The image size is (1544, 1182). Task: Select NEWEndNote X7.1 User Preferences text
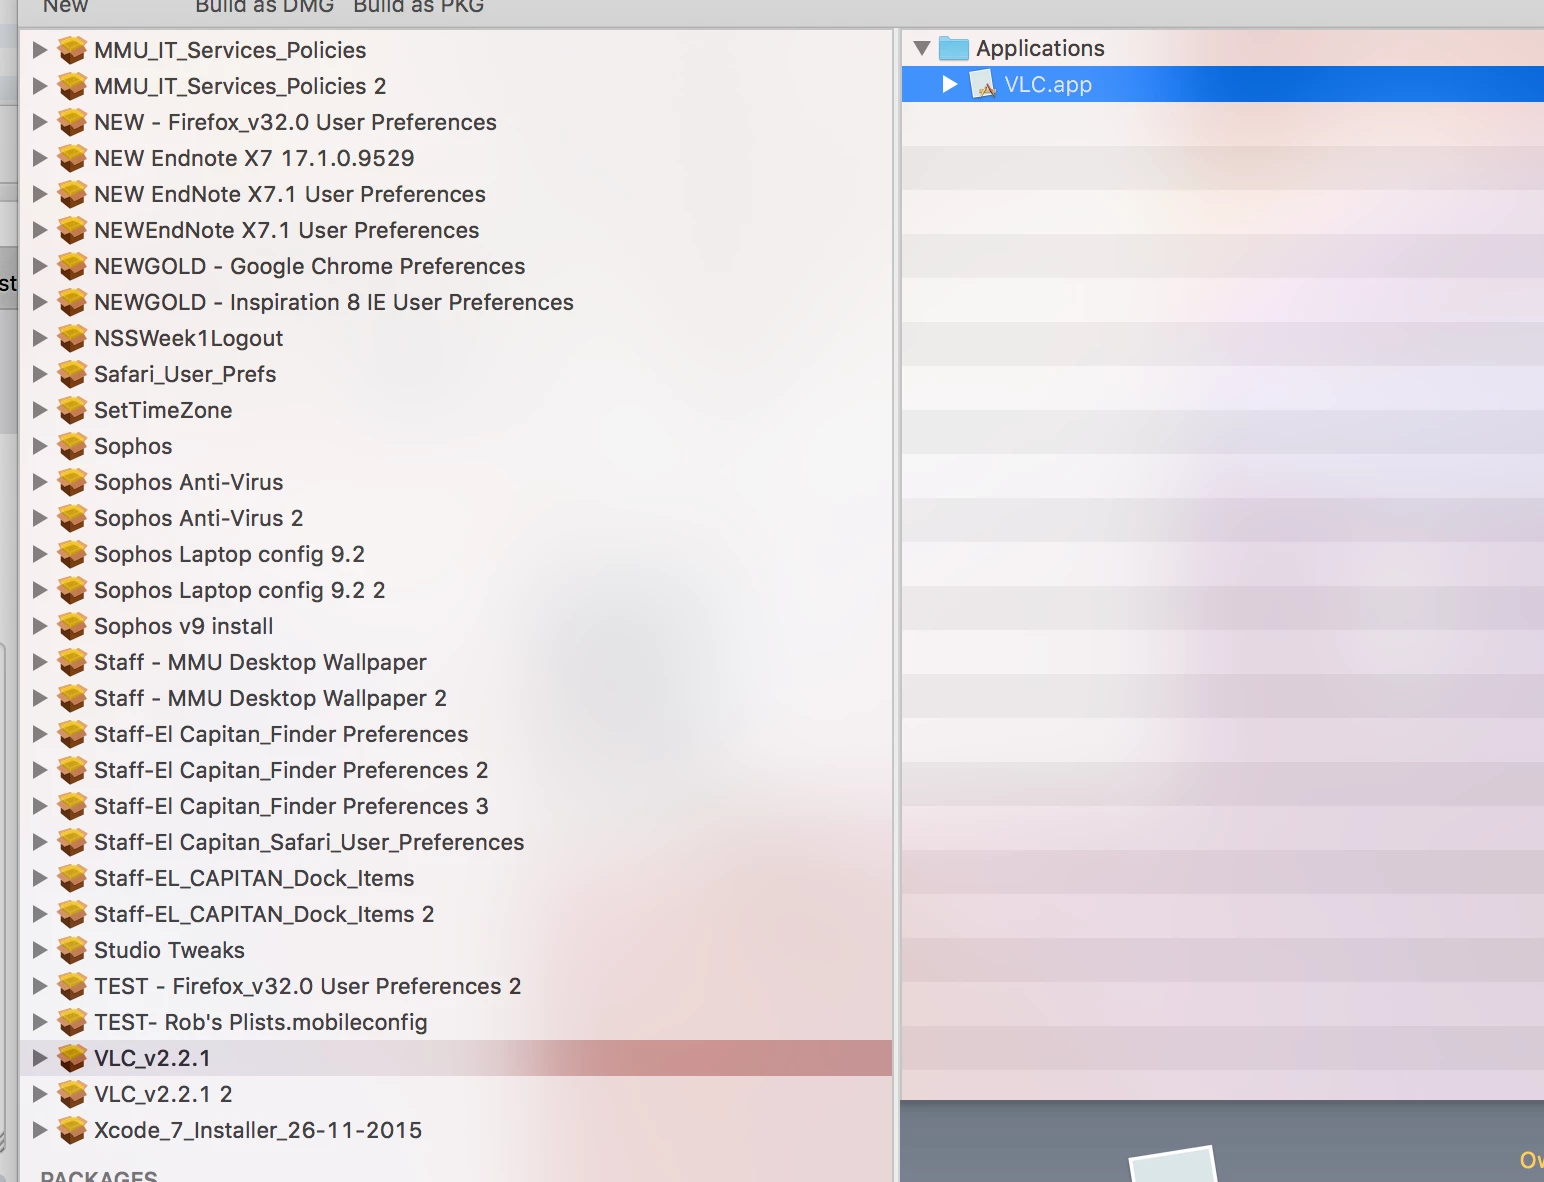point(287,230)
